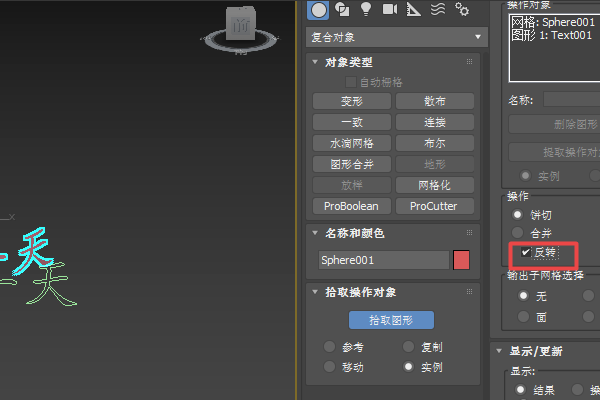
Task: Collapse the 名称和颜色 rollout
Action: click(315, 233)
